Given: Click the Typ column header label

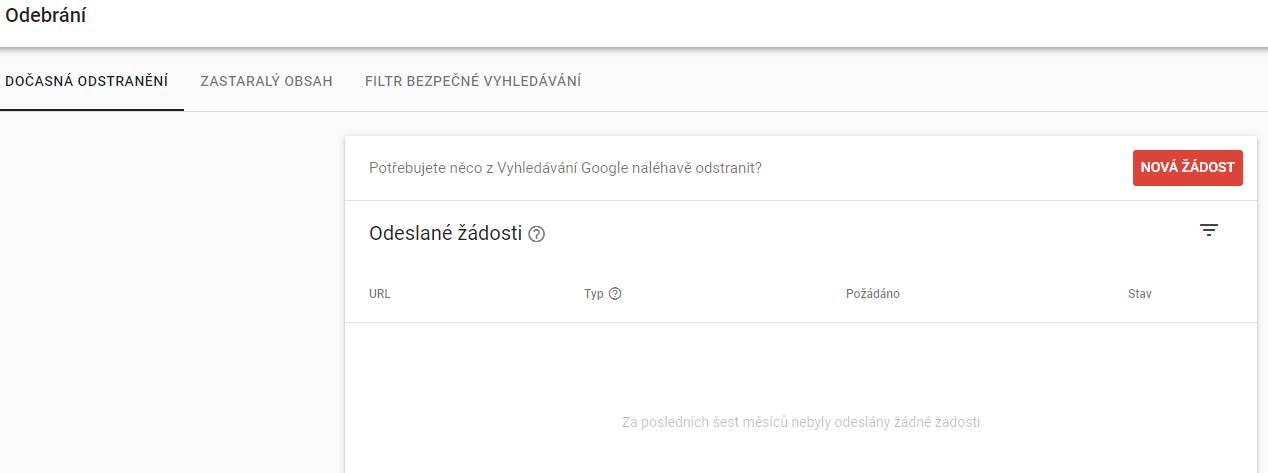Looking at the screenshot, I should (594, 294).
